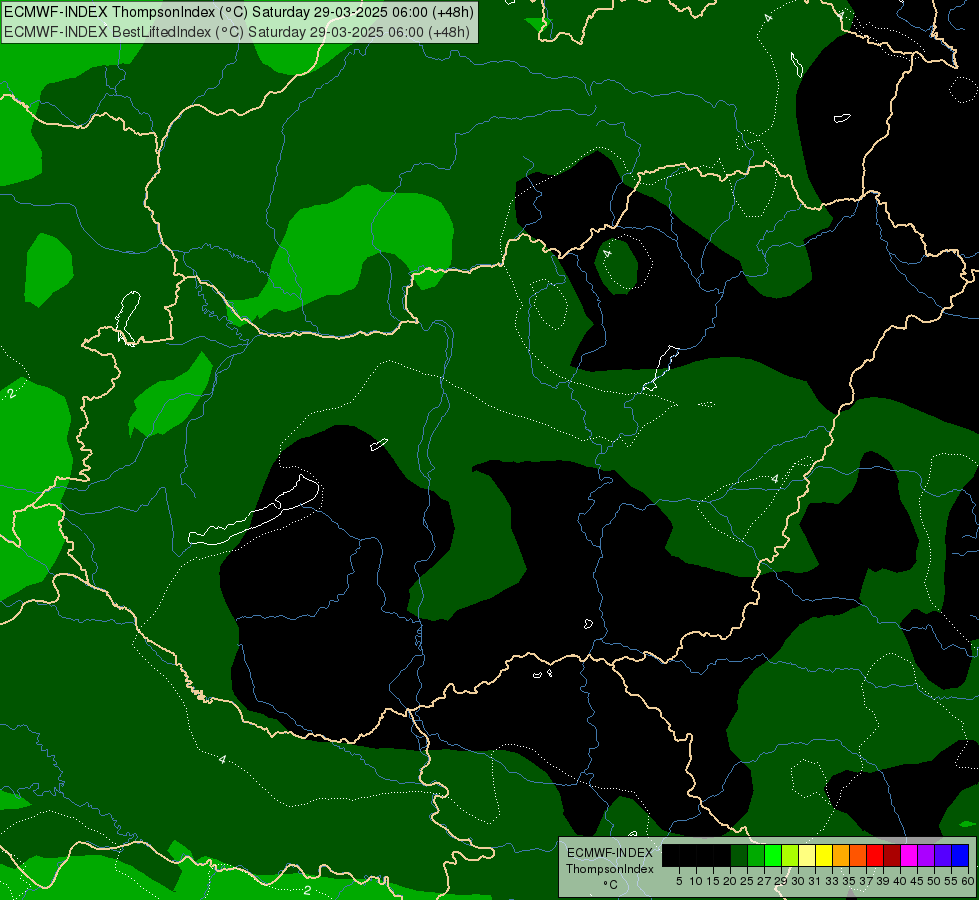Click the legend tick value 5
Screen dimensions: 979x900
click(679, 881)
